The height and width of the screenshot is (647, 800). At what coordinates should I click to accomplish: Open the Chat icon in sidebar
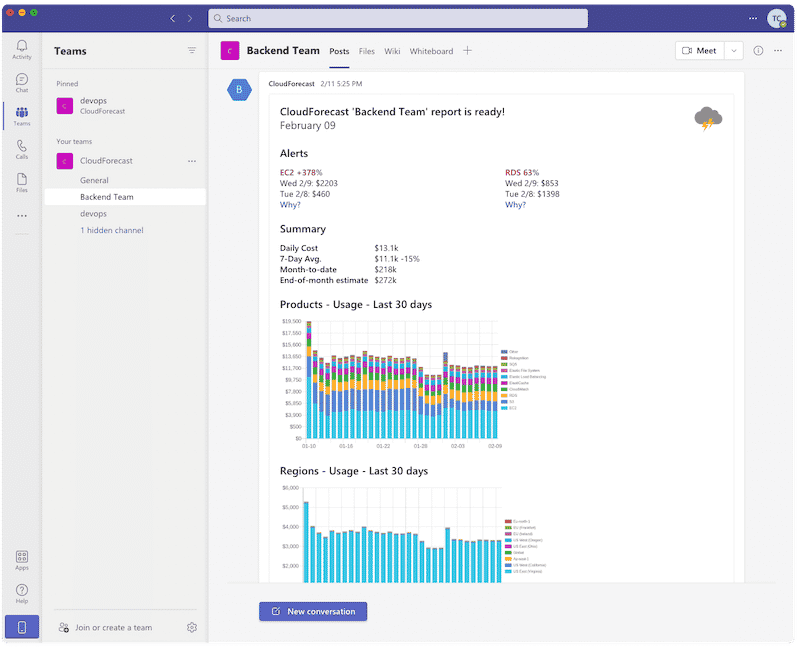[22, 83]
